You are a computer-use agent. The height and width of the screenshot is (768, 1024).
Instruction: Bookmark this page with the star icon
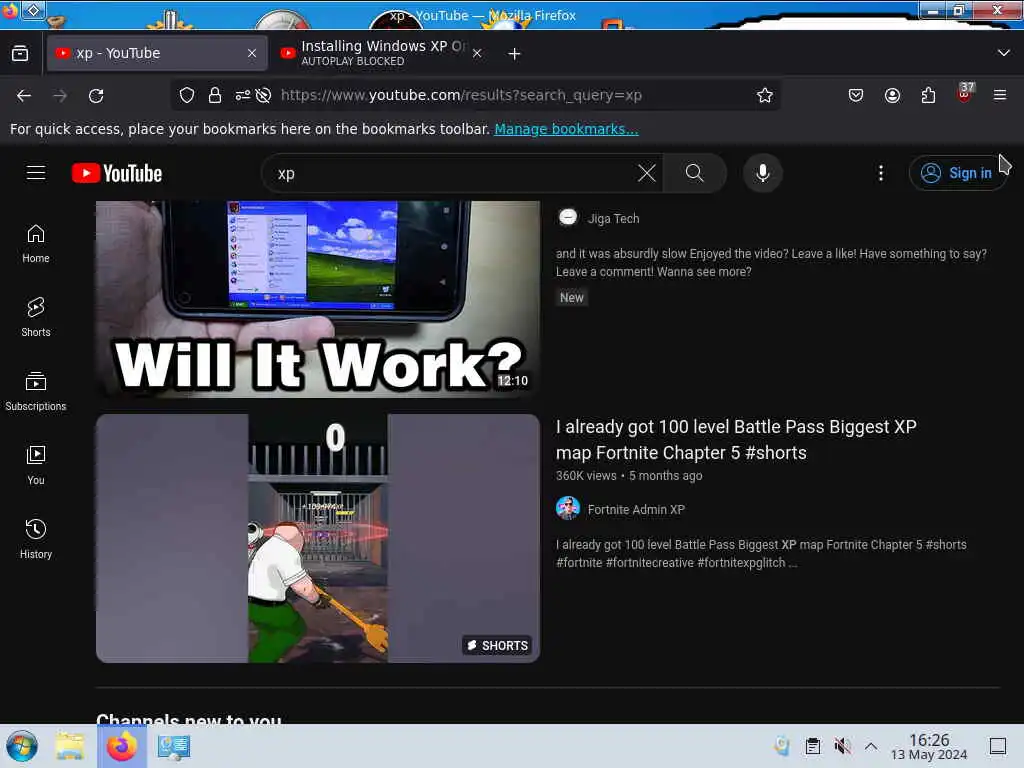[765, 95]
